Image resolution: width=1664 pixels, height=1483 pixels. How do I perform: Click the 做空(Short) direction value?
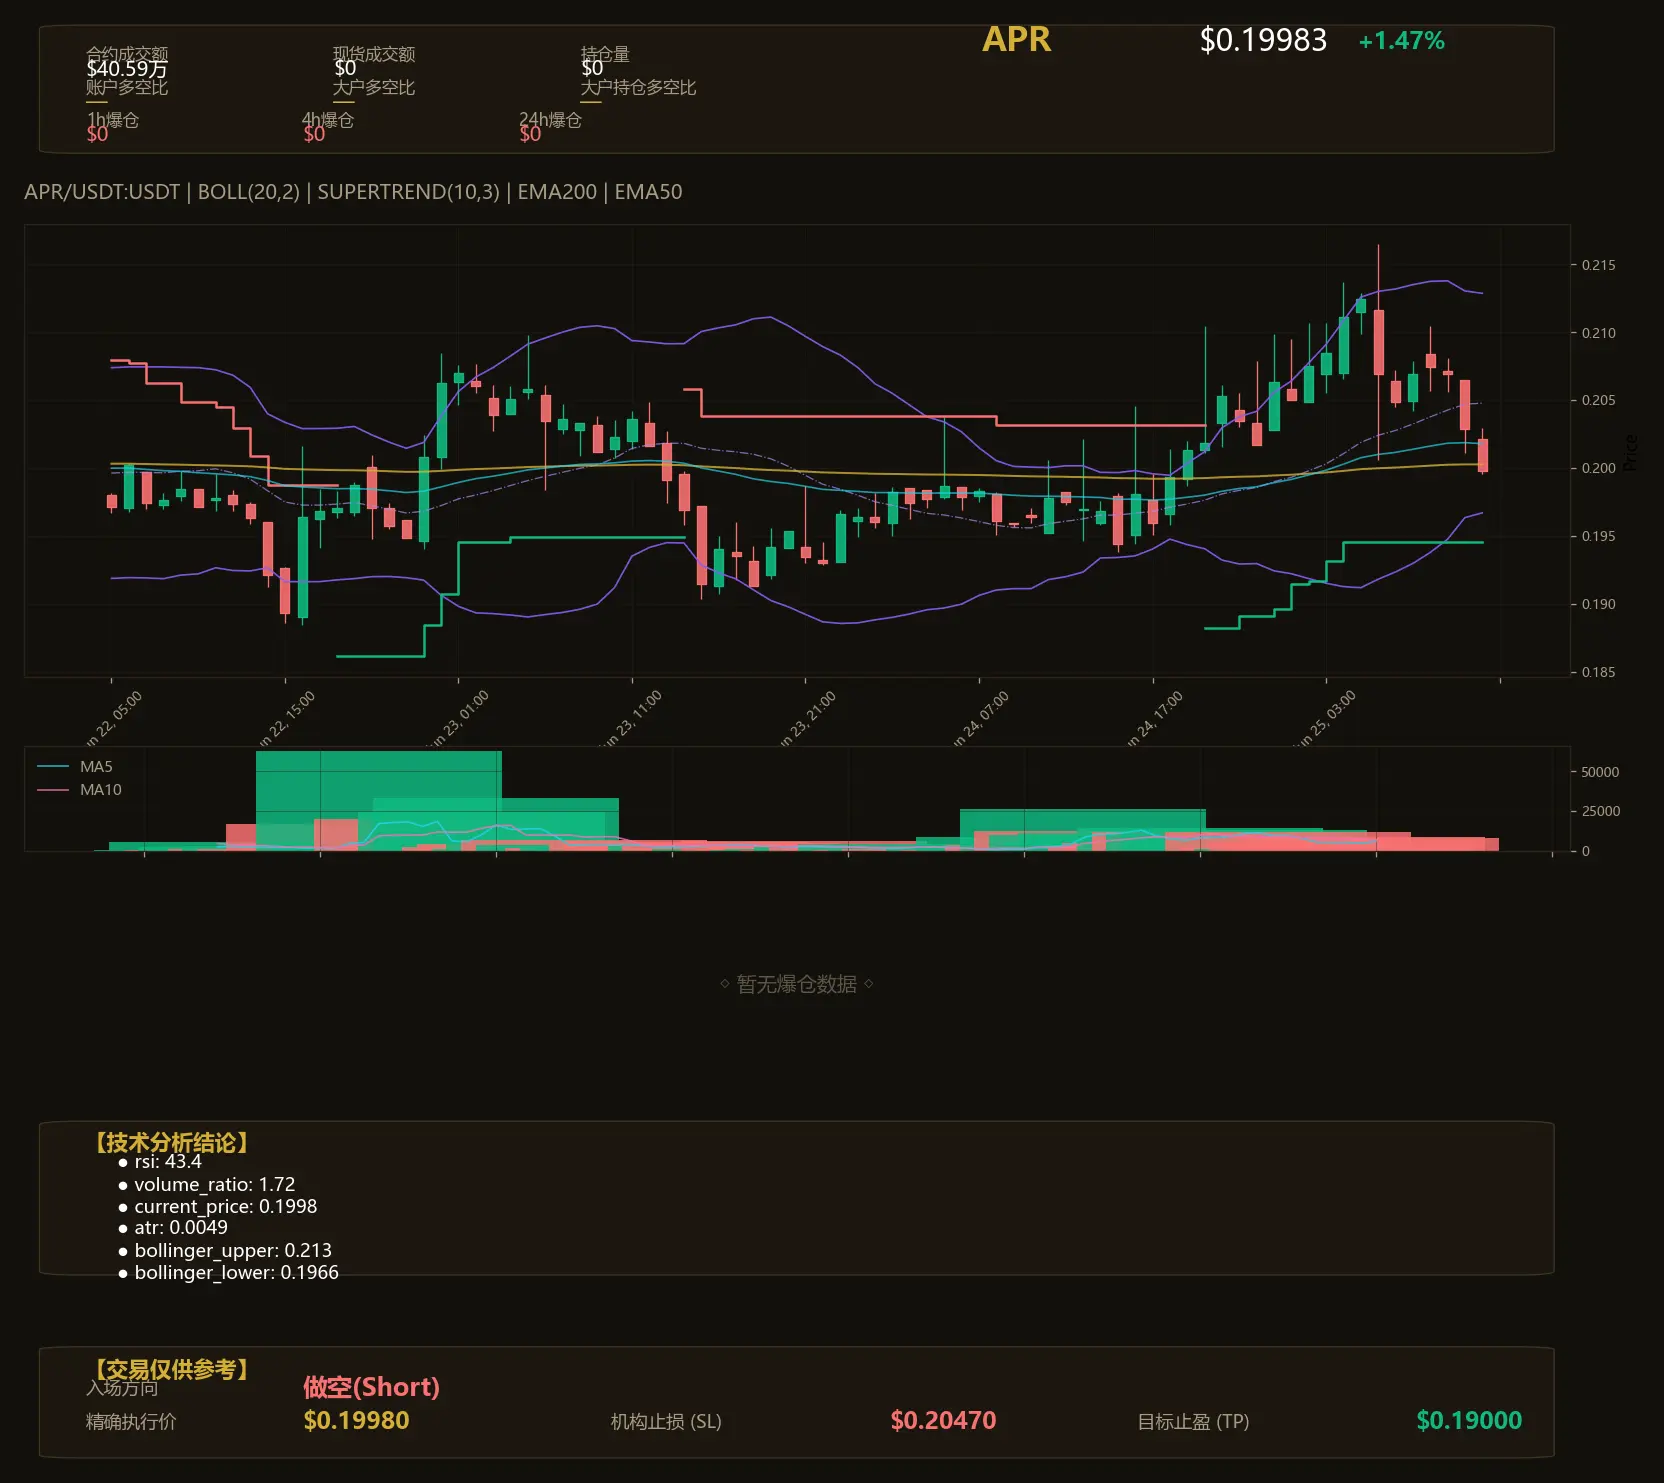(372, 1387)
